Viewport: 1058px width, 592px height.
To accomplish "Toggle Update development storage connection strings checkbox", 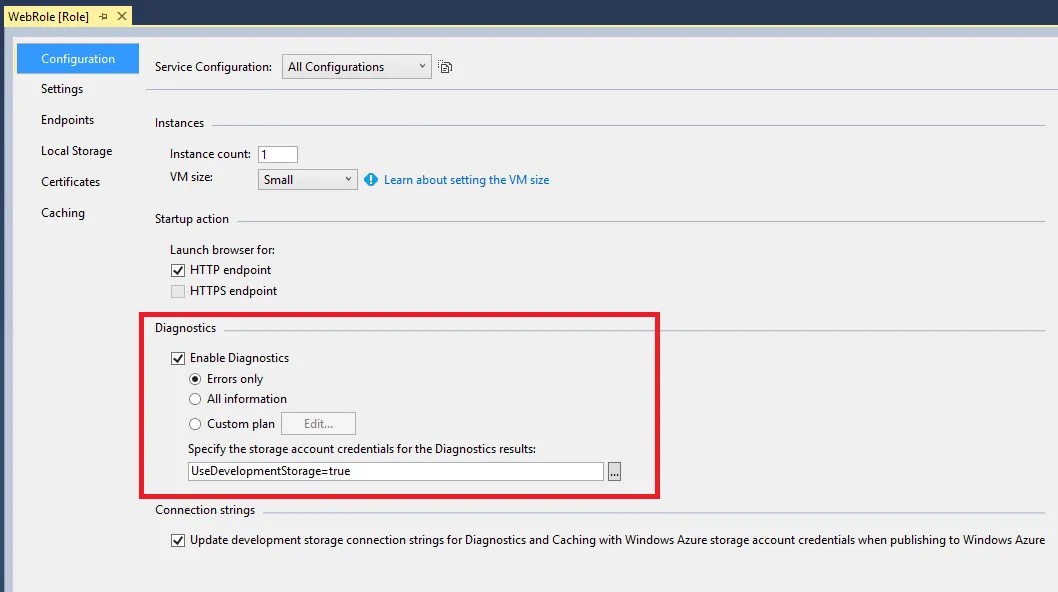I will (177, 540).
